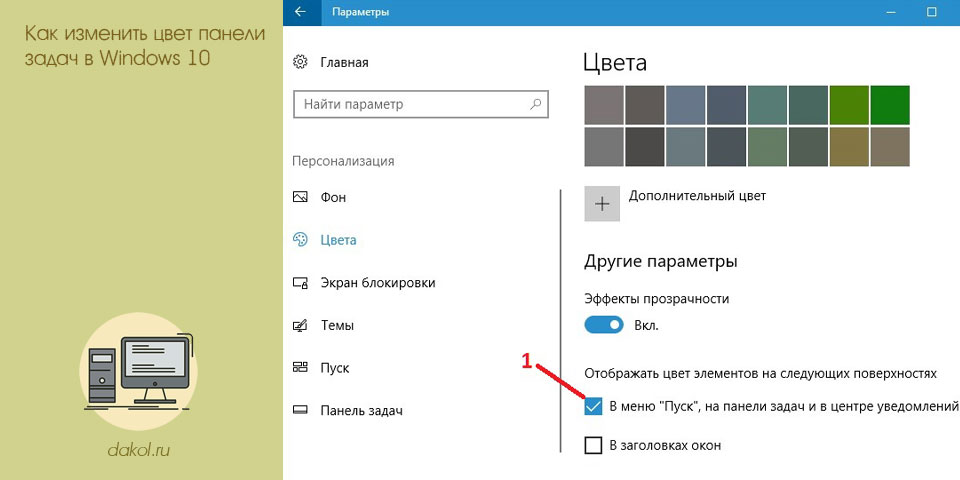Click the Темы brush icon in the sidebar
960x480 pixels.
[x=300, y=326]
